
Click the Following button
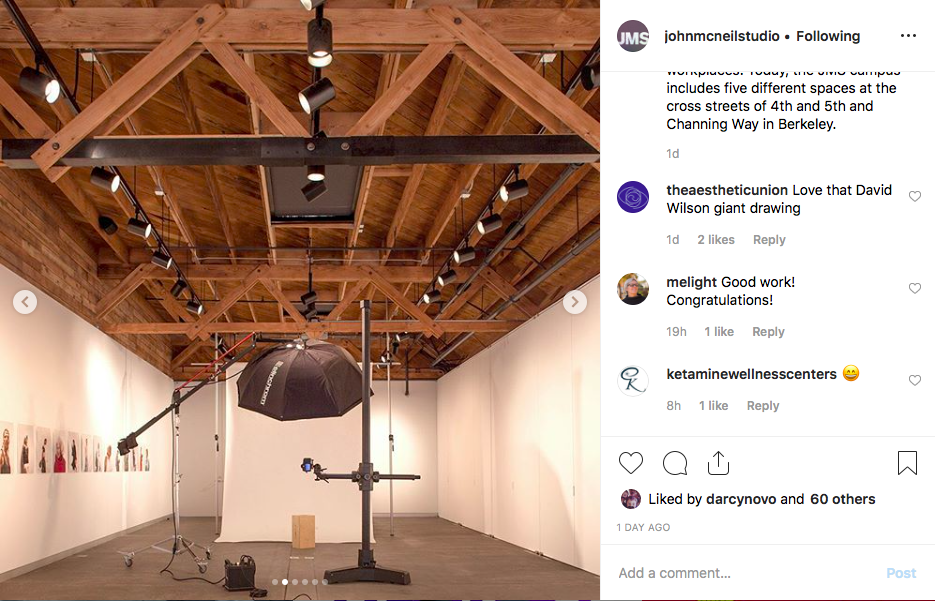(x=828, y=36)
